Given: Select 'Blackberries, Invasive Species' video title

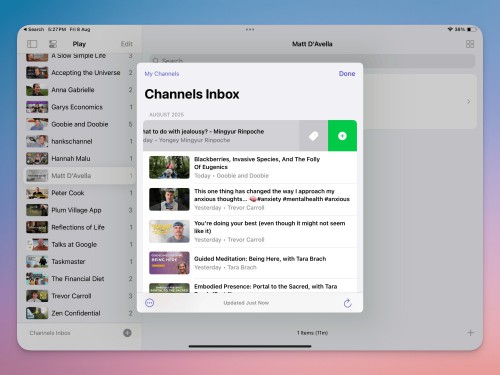Looking at the screenshot, I should click(257, 163).
